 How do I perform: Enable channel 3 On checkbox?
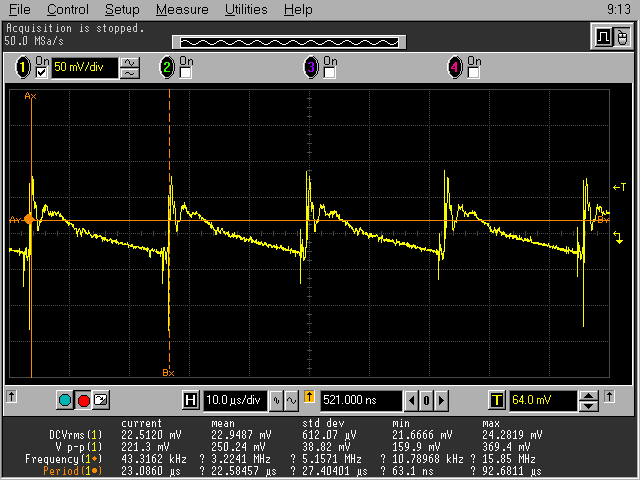[x=328, y=73]
